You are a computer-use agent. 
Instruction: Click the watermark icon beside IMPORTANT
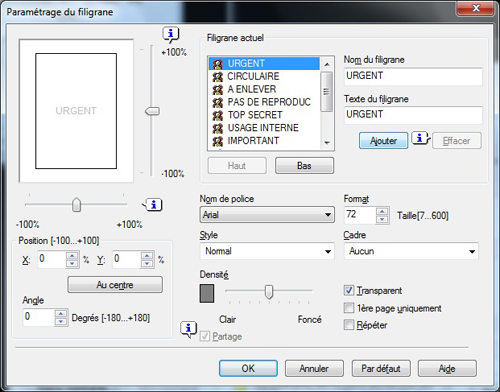click(218, 141)
